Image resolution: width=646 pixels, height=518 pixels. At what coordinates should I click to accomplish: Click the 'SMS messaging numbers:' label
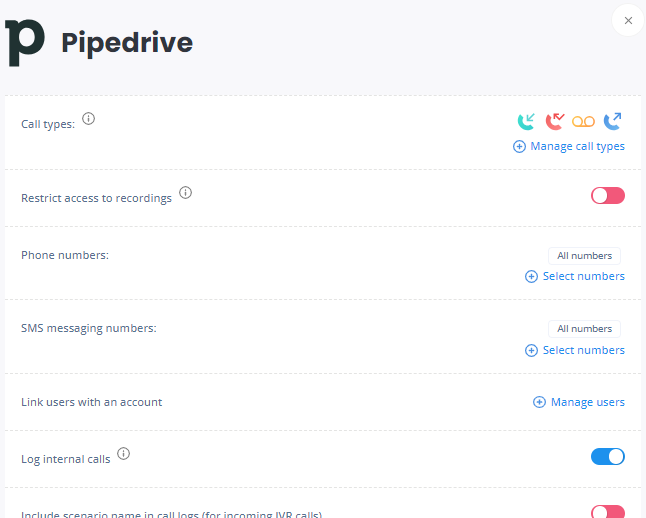tap(89, 328)
